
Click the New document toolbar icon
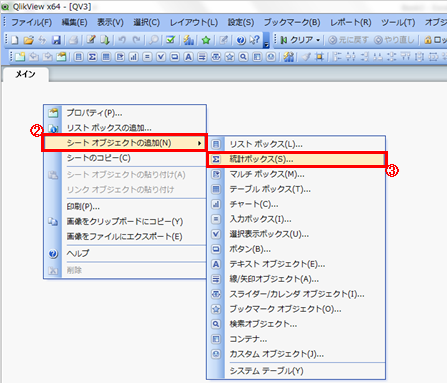(x=15, y=40)
